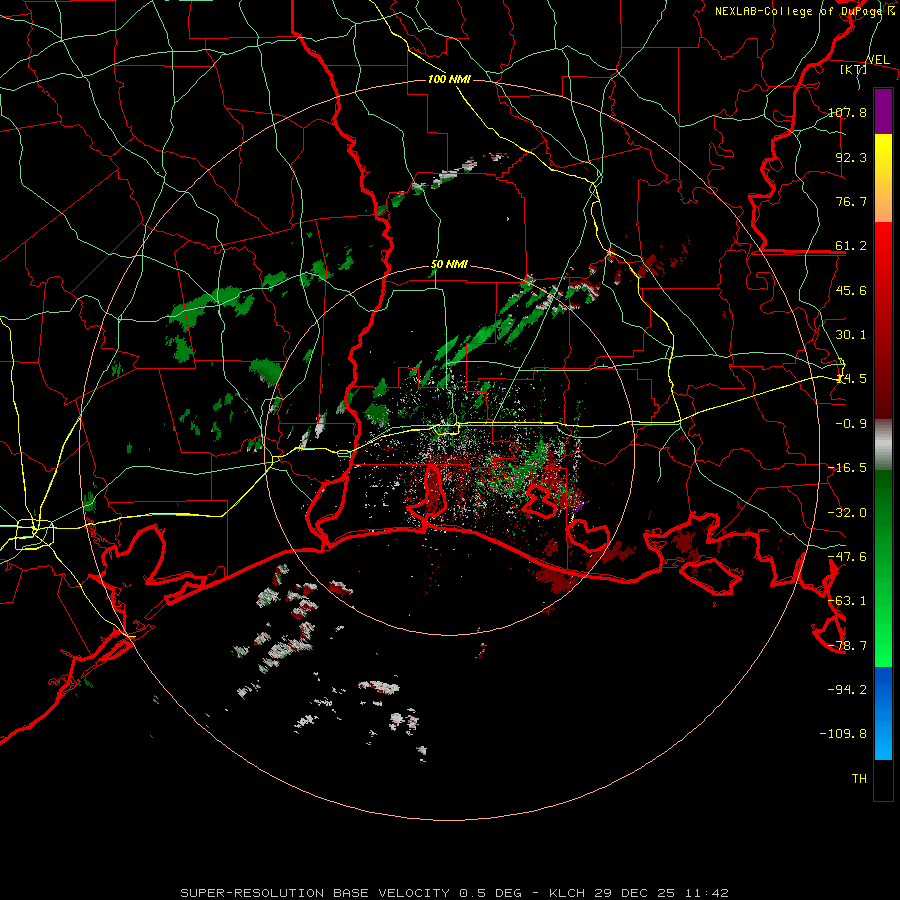Select the -16.5 legend value

[x=848, y=468]
